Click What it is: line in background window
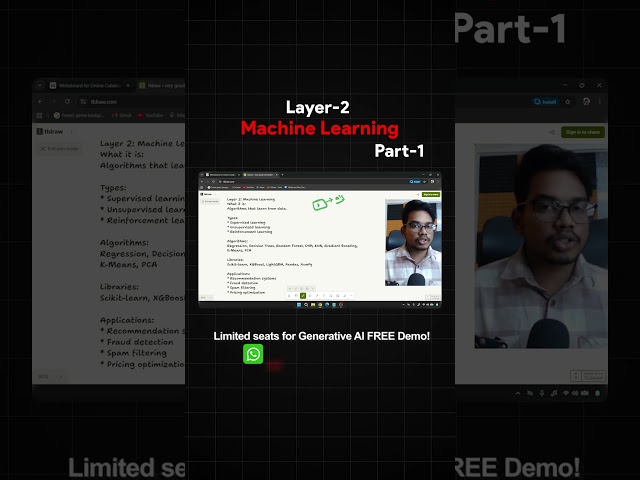 pos(122,154)
